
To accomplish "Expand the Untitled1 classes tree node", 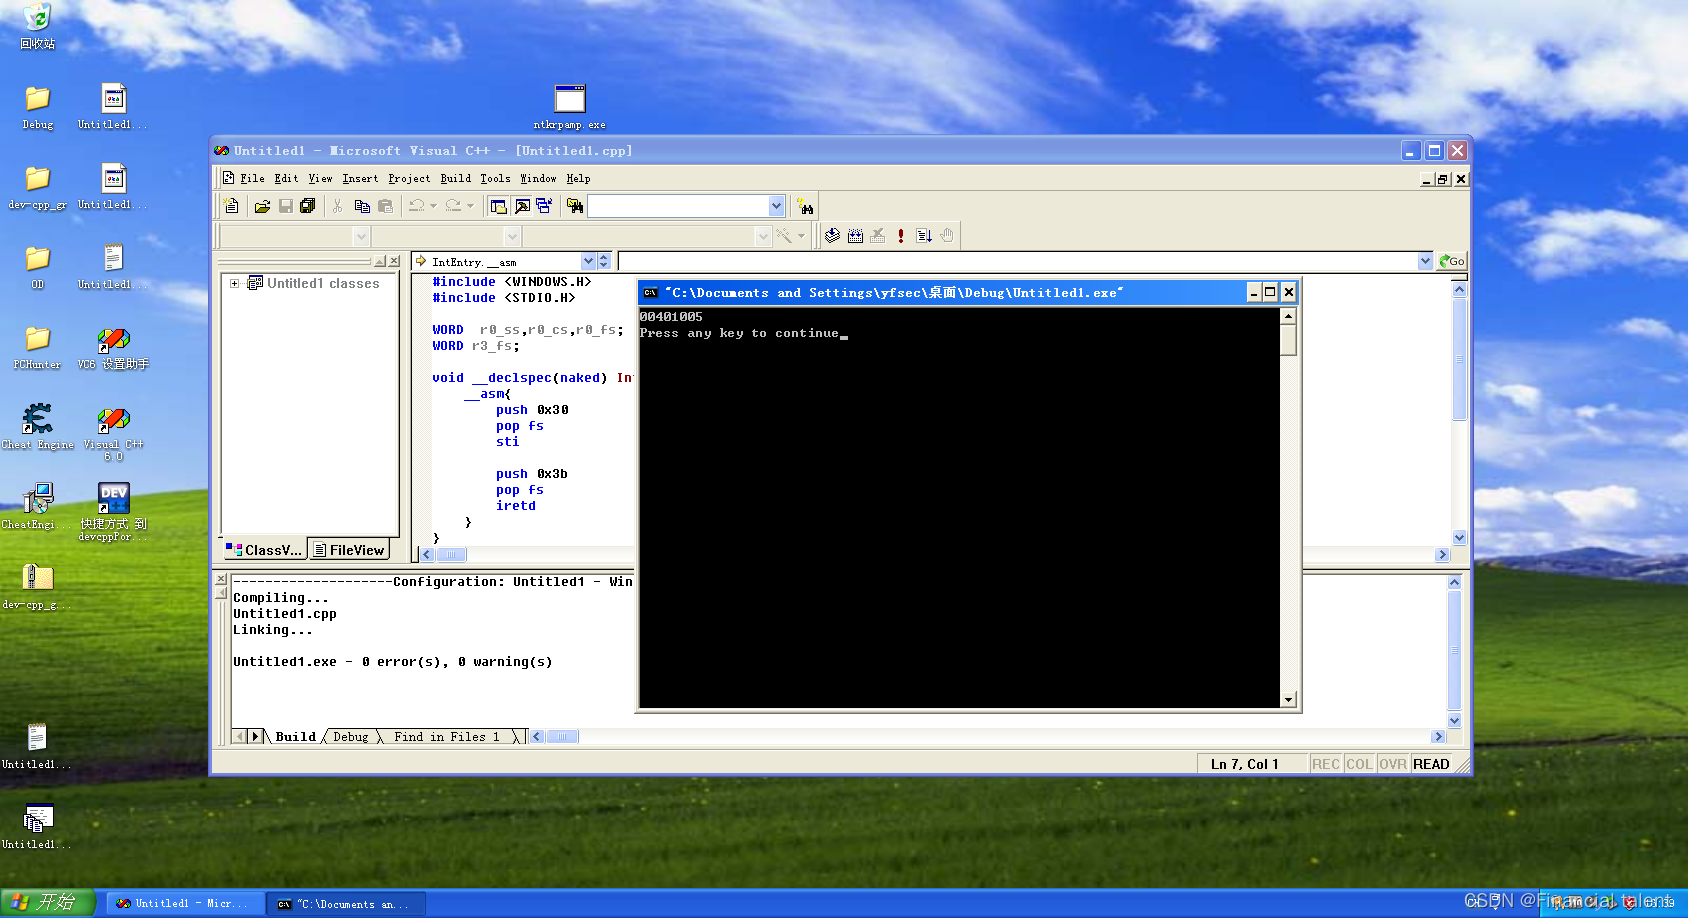I will tap(234, 283).
